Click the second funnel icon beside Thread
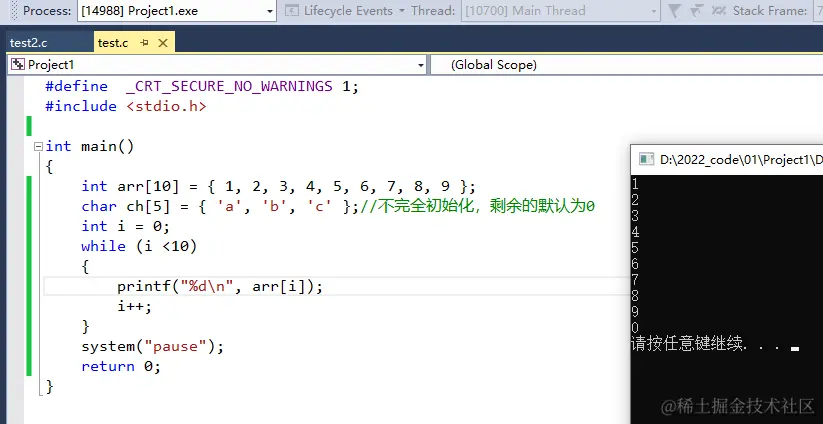823x424 pixels. (697, 10)
